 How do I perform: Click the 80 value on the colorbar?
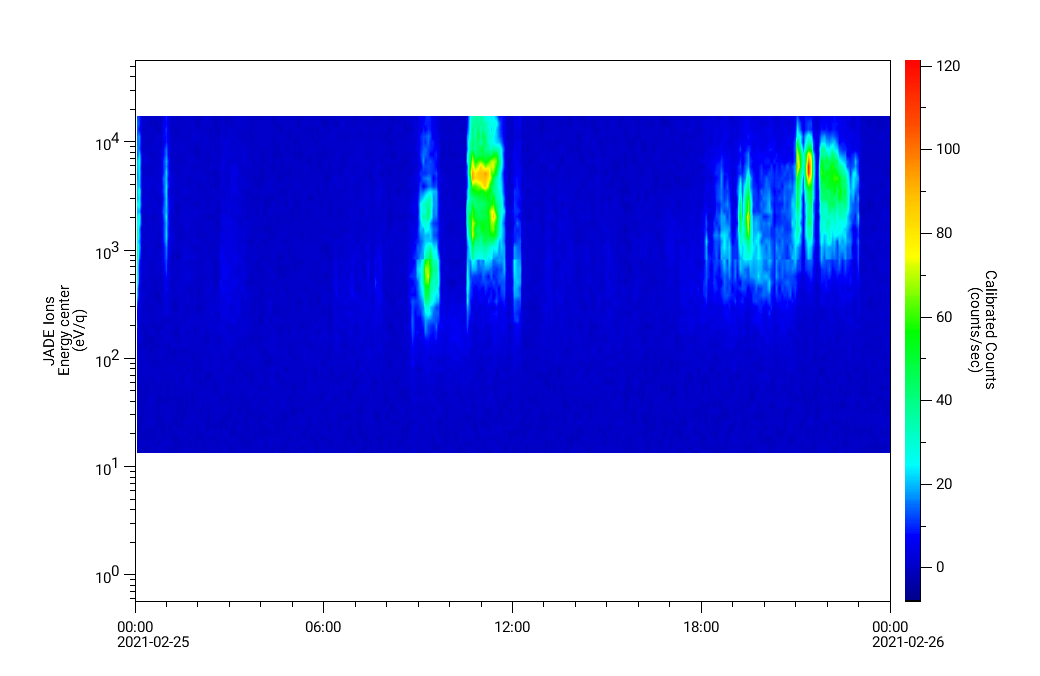pyautogui.click(x=944, y=233)
